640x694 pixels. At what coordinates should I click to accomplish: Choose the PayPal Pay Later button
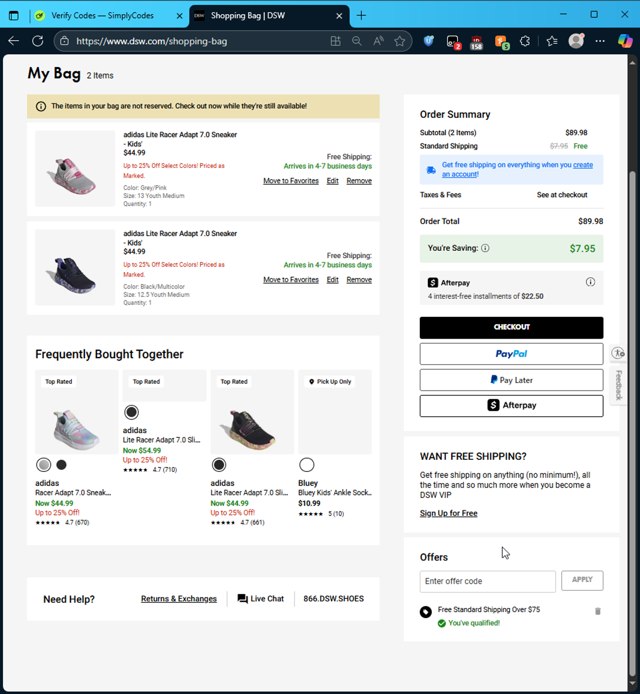511,380
